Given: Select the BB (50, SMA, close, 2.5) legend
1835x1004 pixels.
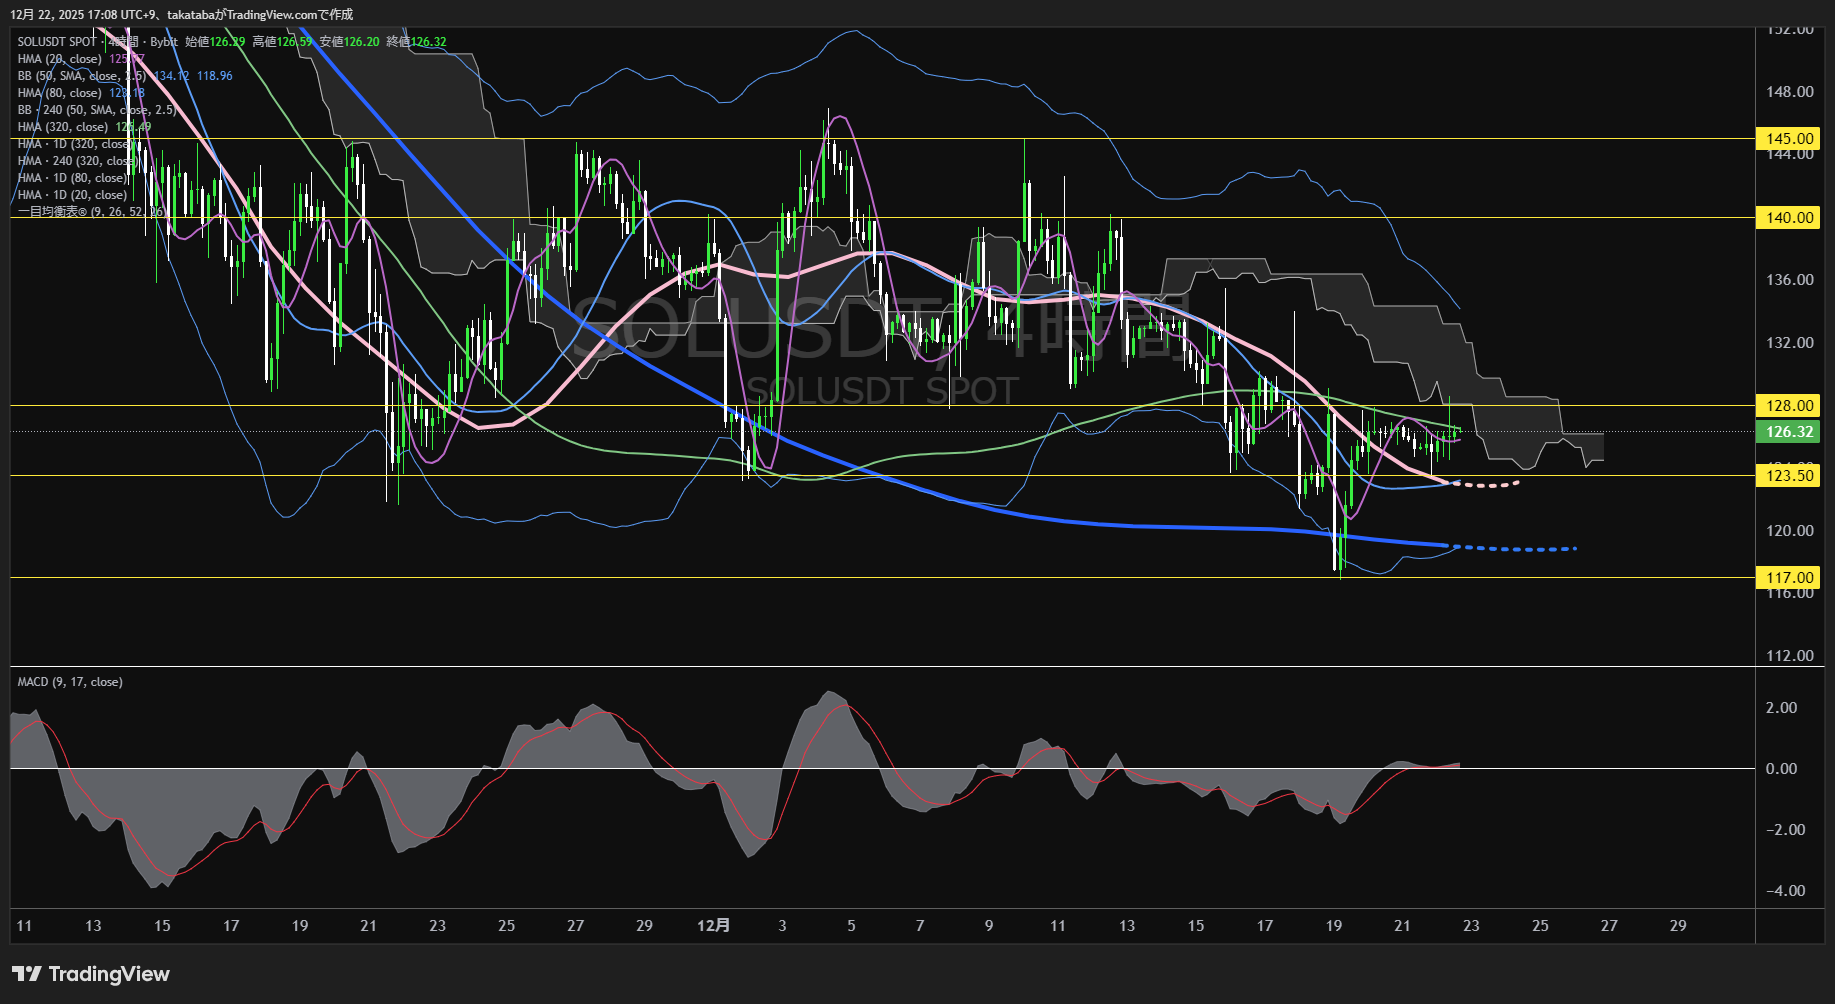Looking at the screenshot, I should pyautogui.click(x=80, y=76).
